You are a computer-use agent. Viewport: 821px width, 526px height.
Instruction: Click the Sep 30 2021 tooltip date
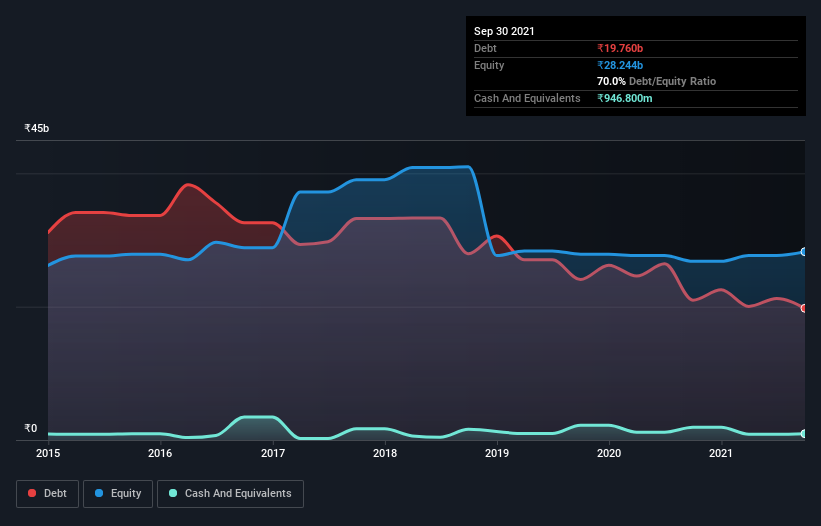[x=504, y=31]
